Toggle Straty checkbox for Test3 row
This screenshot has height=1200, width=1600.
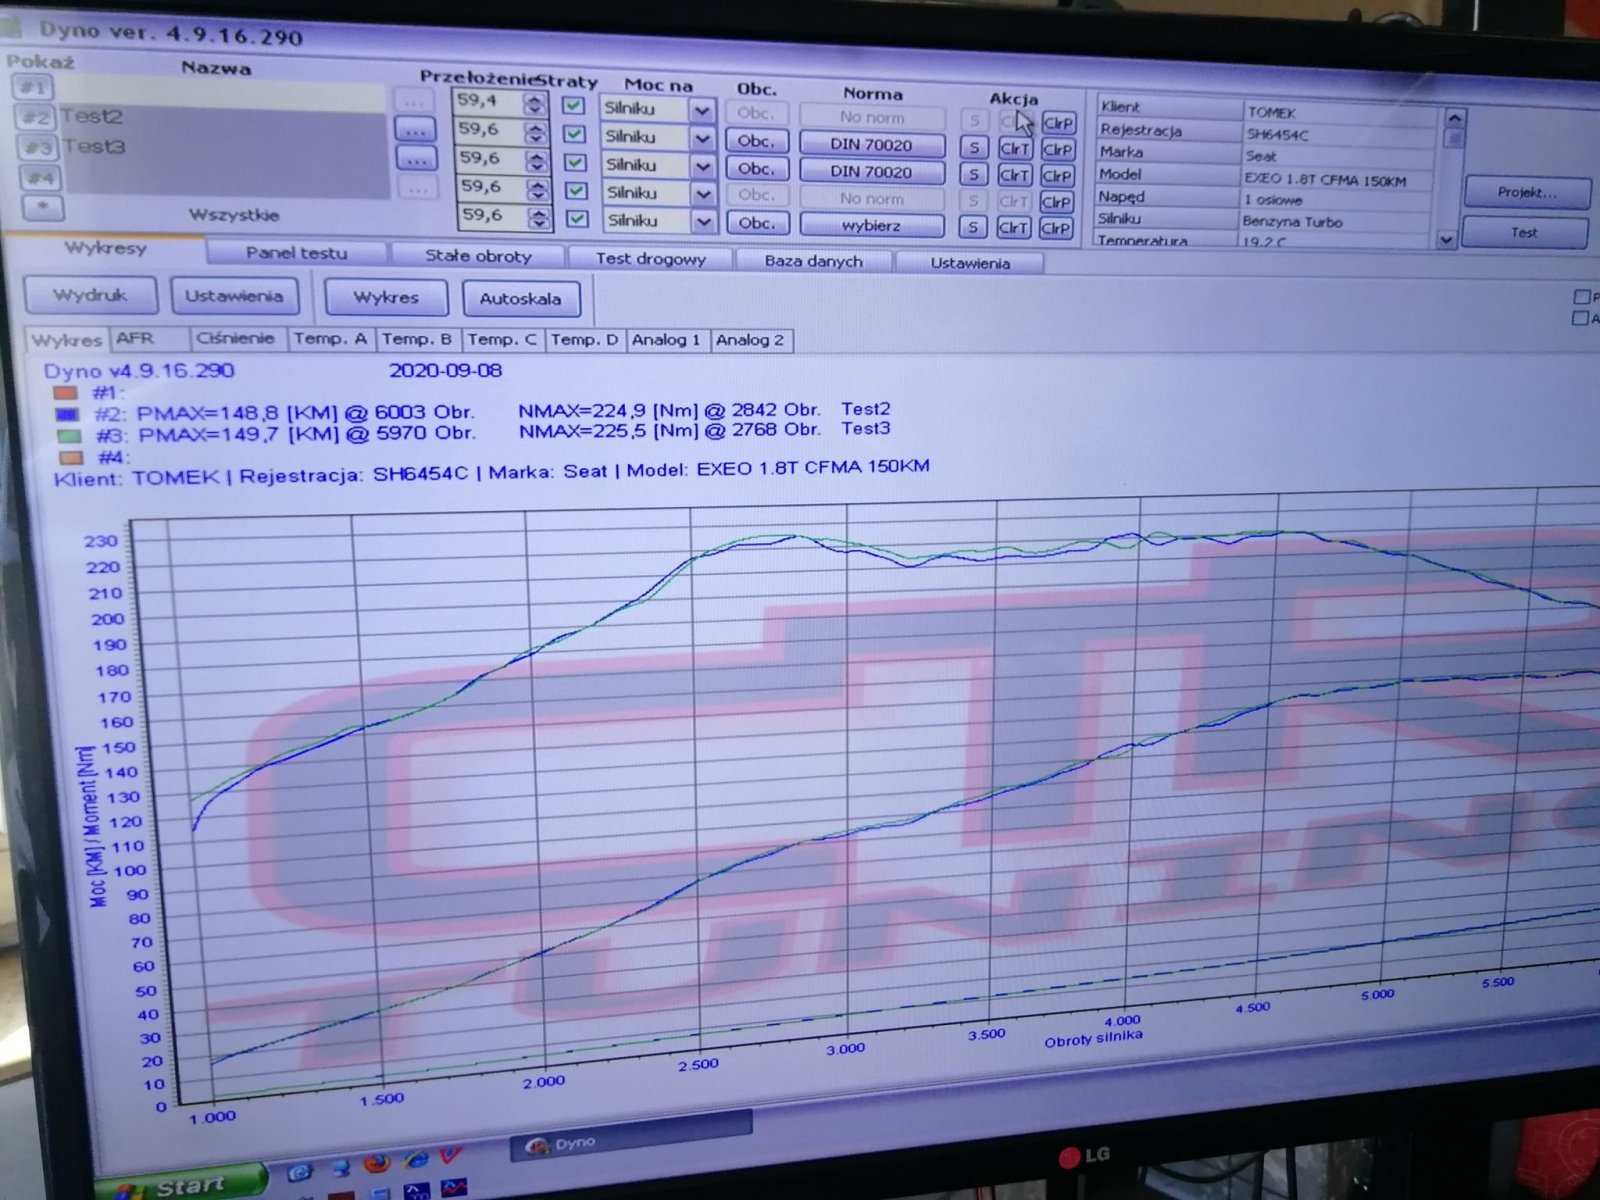pos(574,161)
